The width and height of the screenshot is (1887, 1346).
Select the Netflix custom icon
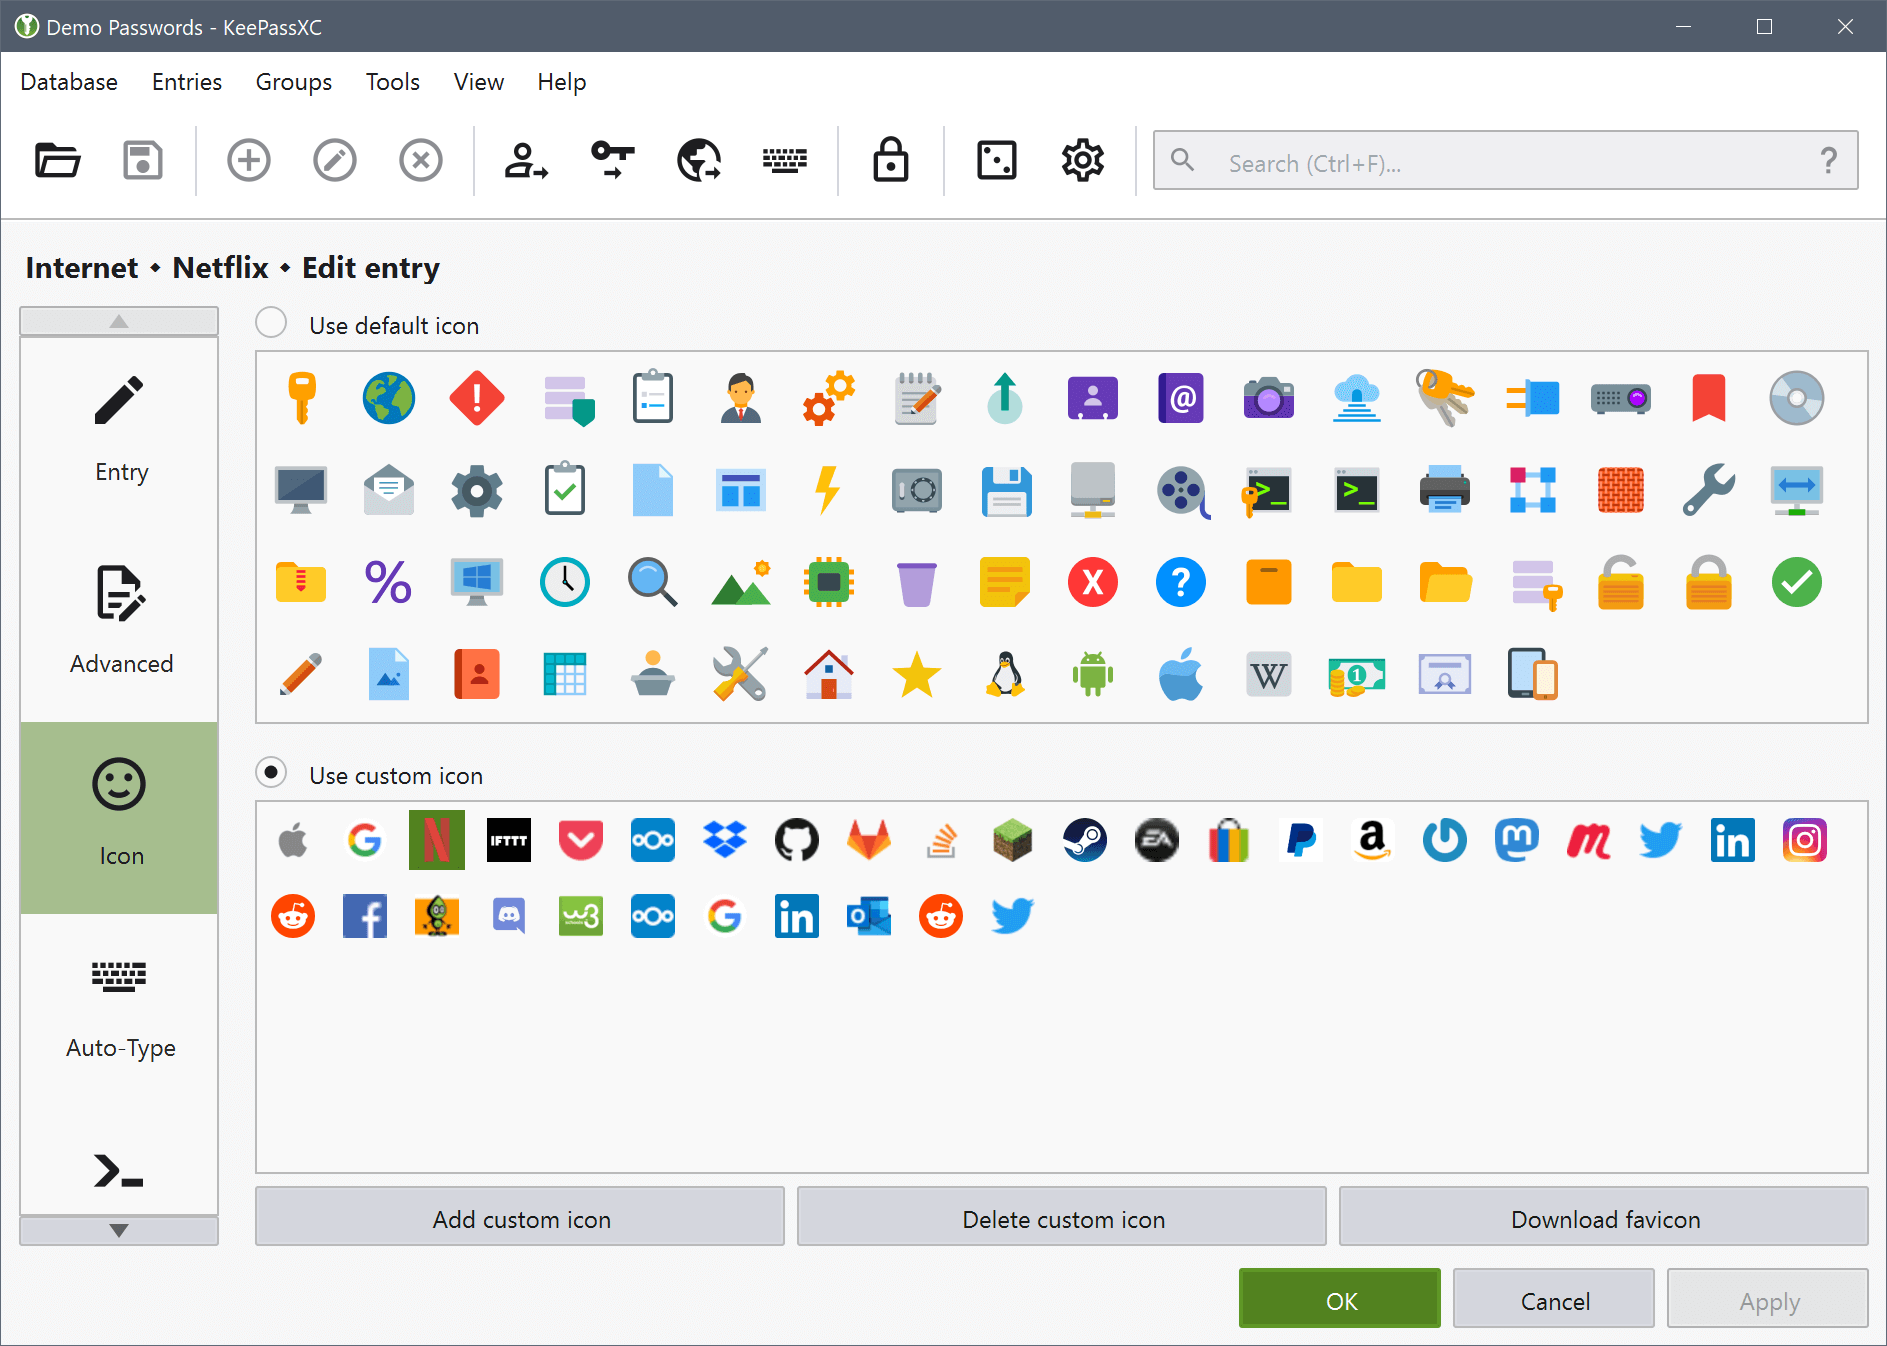(436, 840)
